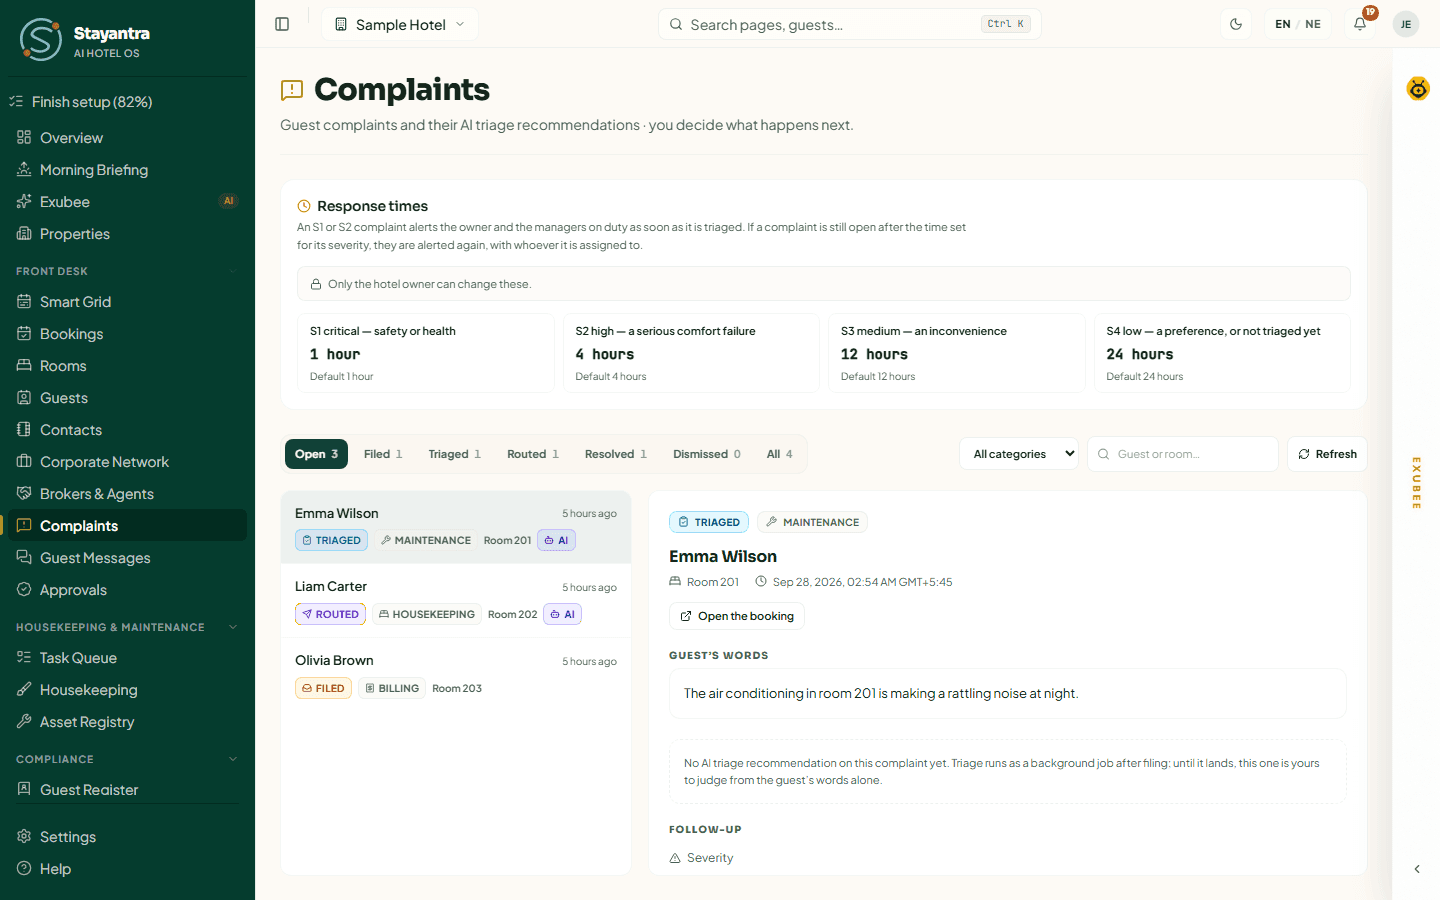Open the Sample Hotel property dropdown
Image resolution: width=1440 pixels, height=900 pixels.
[x=400, y=24]
